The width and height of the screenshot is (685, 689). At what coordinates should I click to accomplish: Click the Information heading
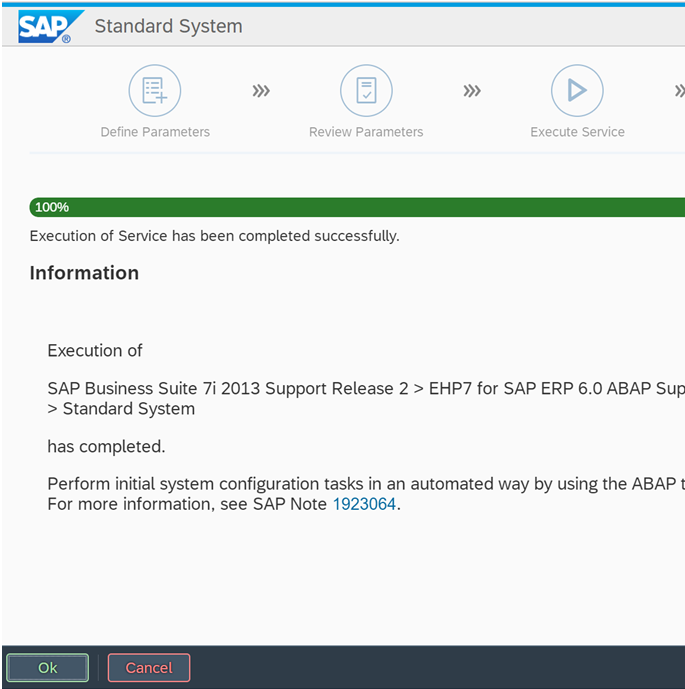[84, 273]
